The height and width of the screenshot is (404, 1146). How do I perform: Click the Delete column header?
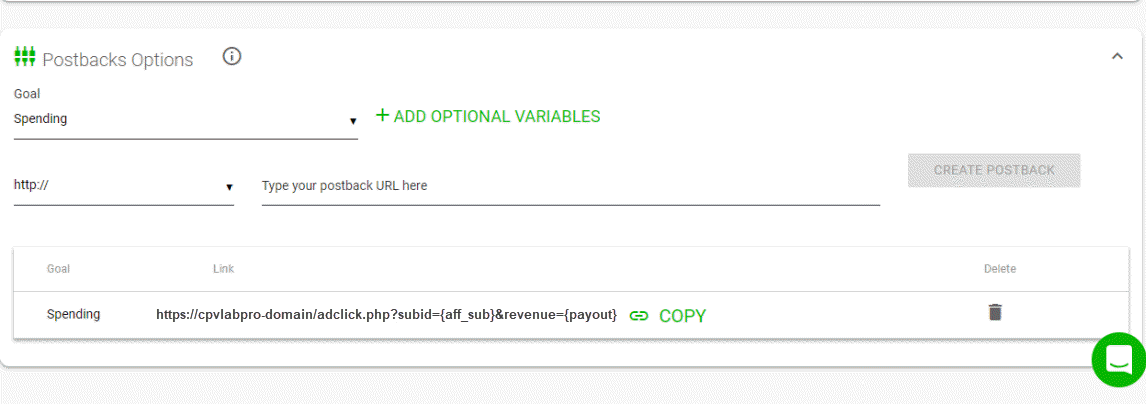pyautogui.click(x=1000, y=269)
